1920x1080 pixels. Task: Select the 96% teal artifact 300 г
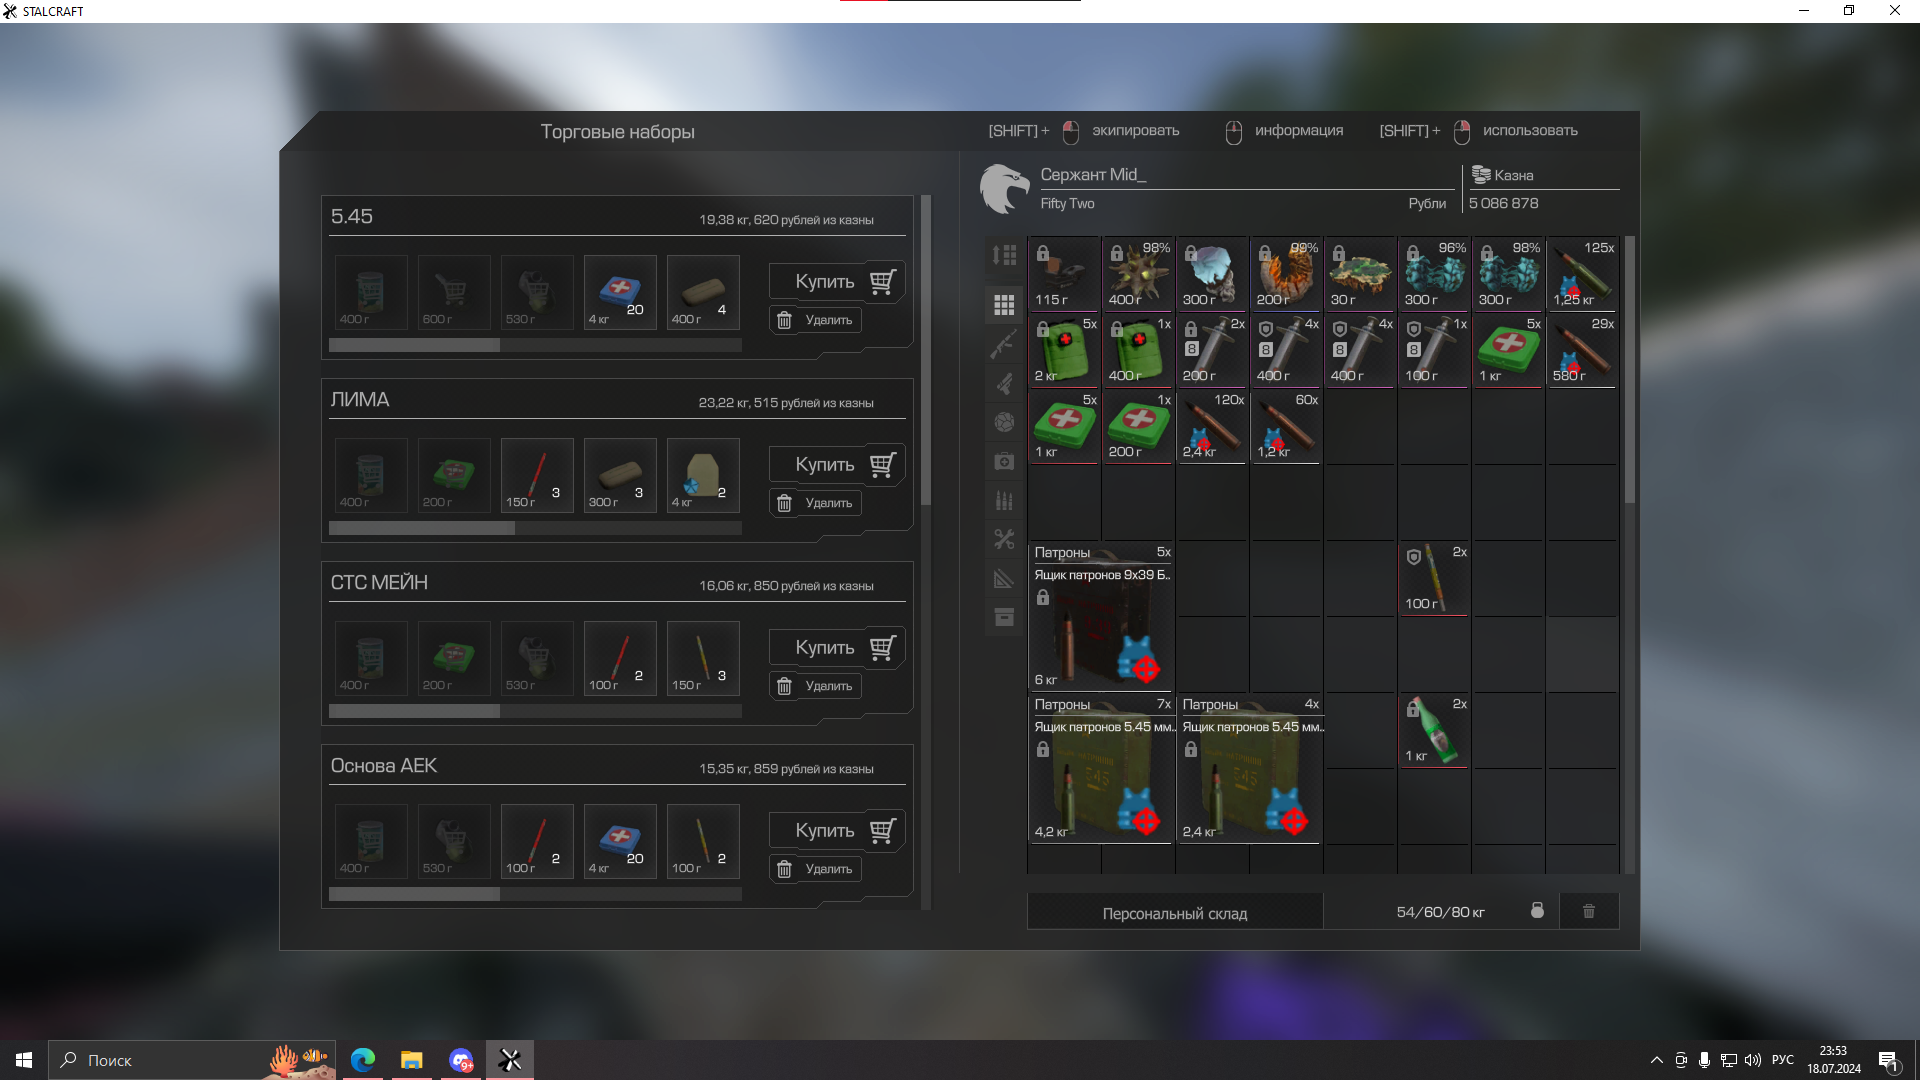pos(1434,273)
